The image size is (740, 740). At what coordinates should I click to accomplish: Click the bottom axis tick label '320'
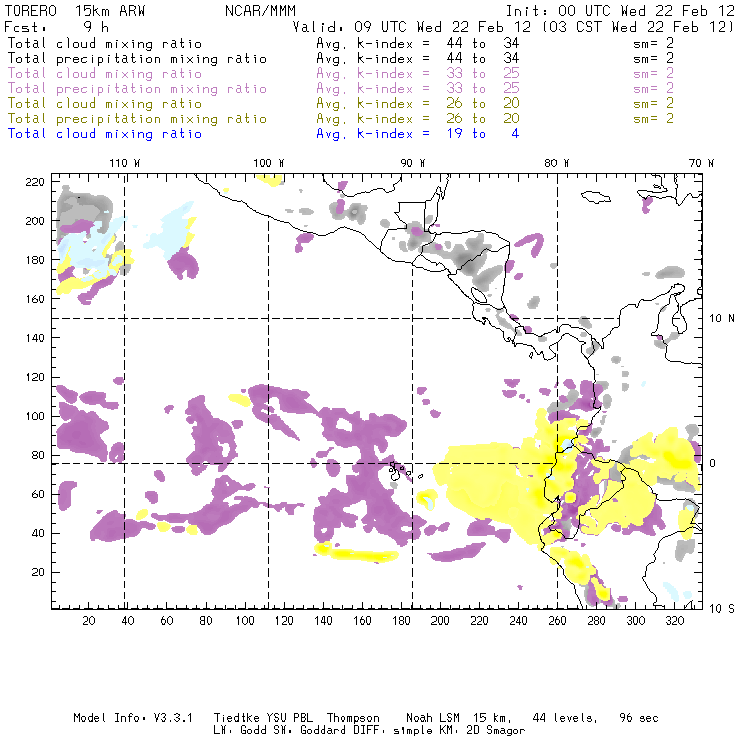click(674, 621)
